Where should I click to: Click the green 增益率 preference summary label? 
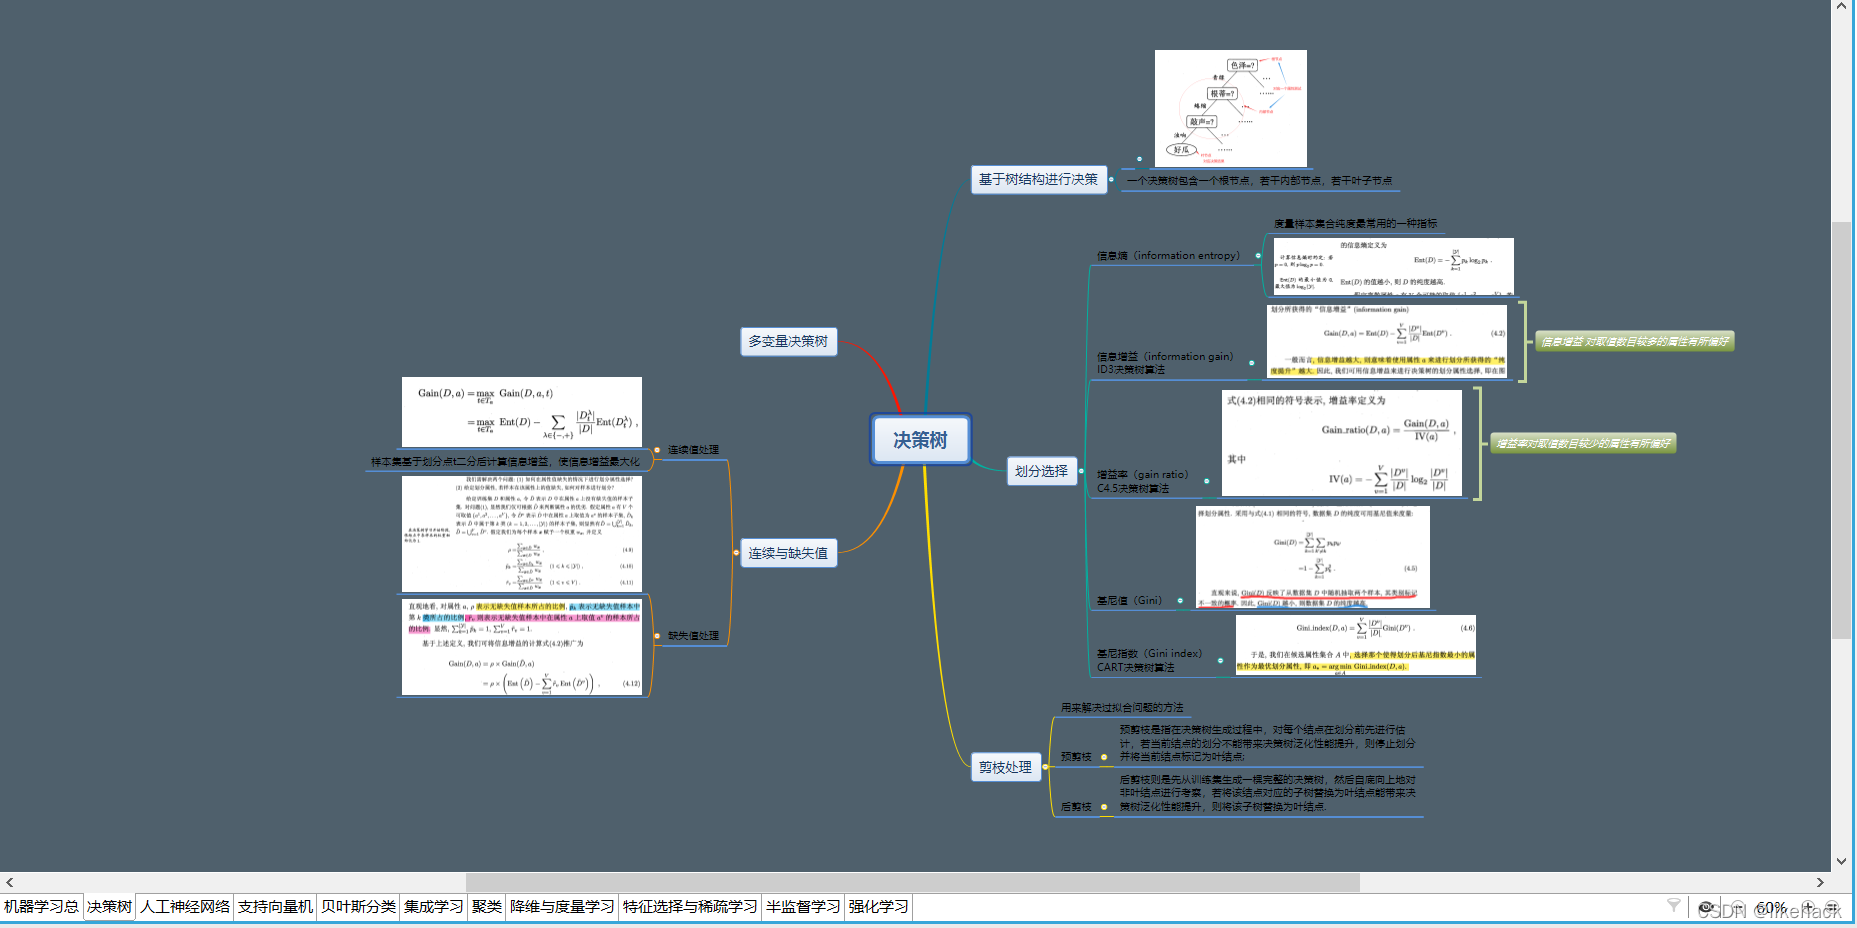point(1583,444)
